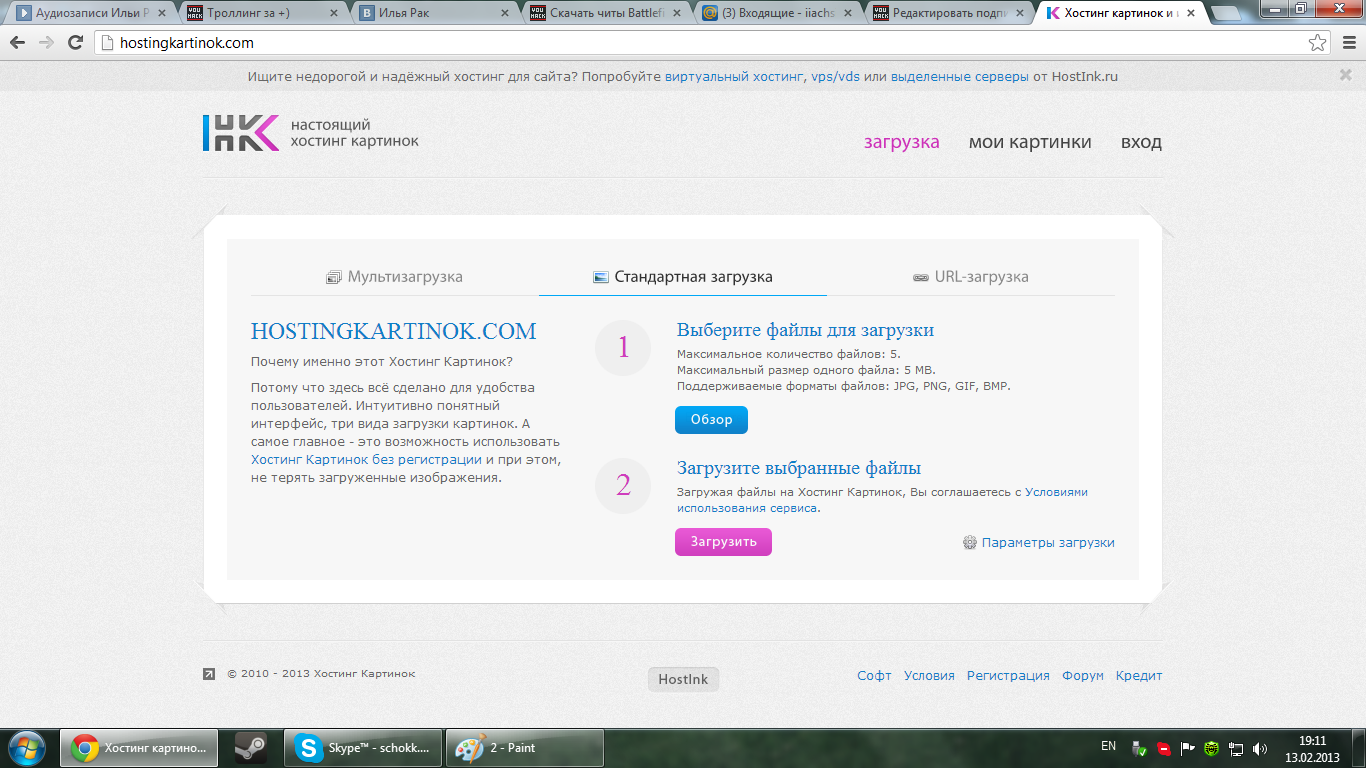This screenshot has width=1366, height=768.
Task: Follow the виртуальный хостинг banner link
Action: 734,76
